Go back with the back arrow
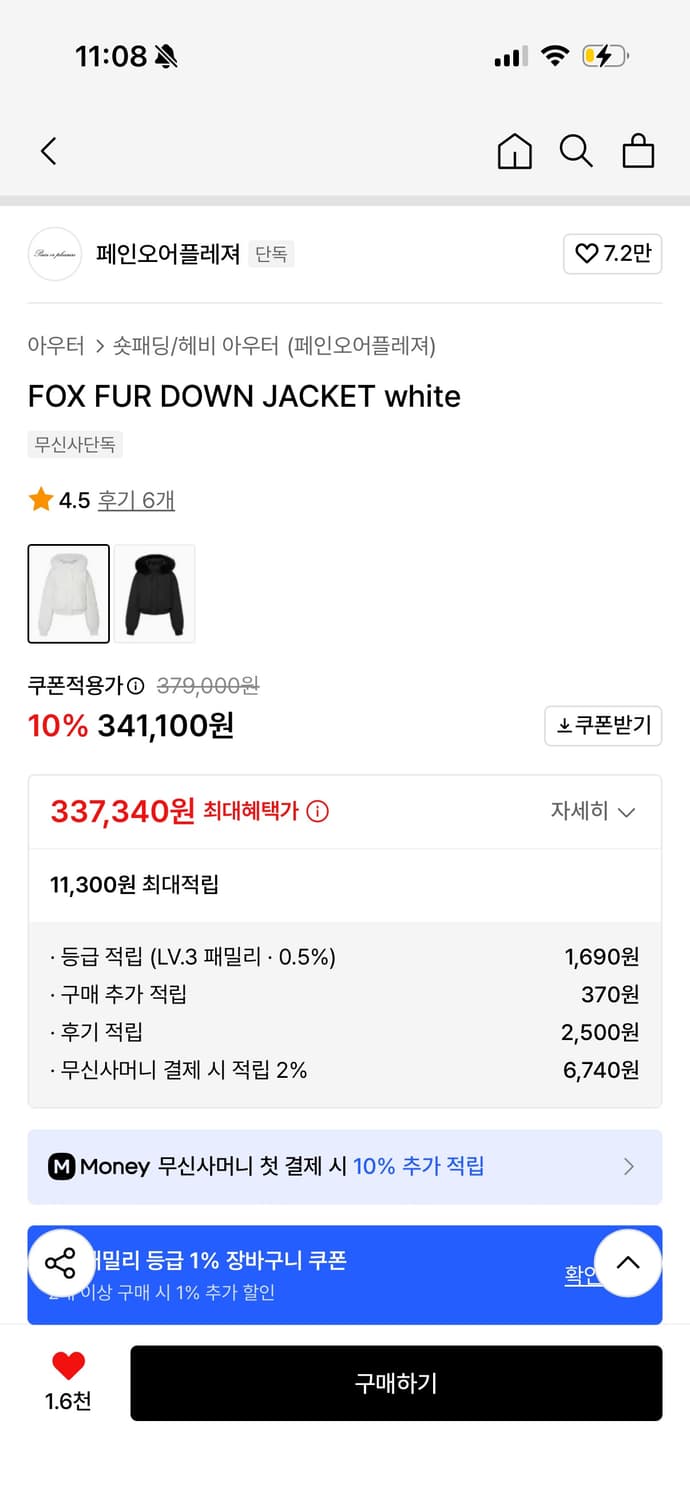Screen dimensions: 690x1500 point(48,151)
